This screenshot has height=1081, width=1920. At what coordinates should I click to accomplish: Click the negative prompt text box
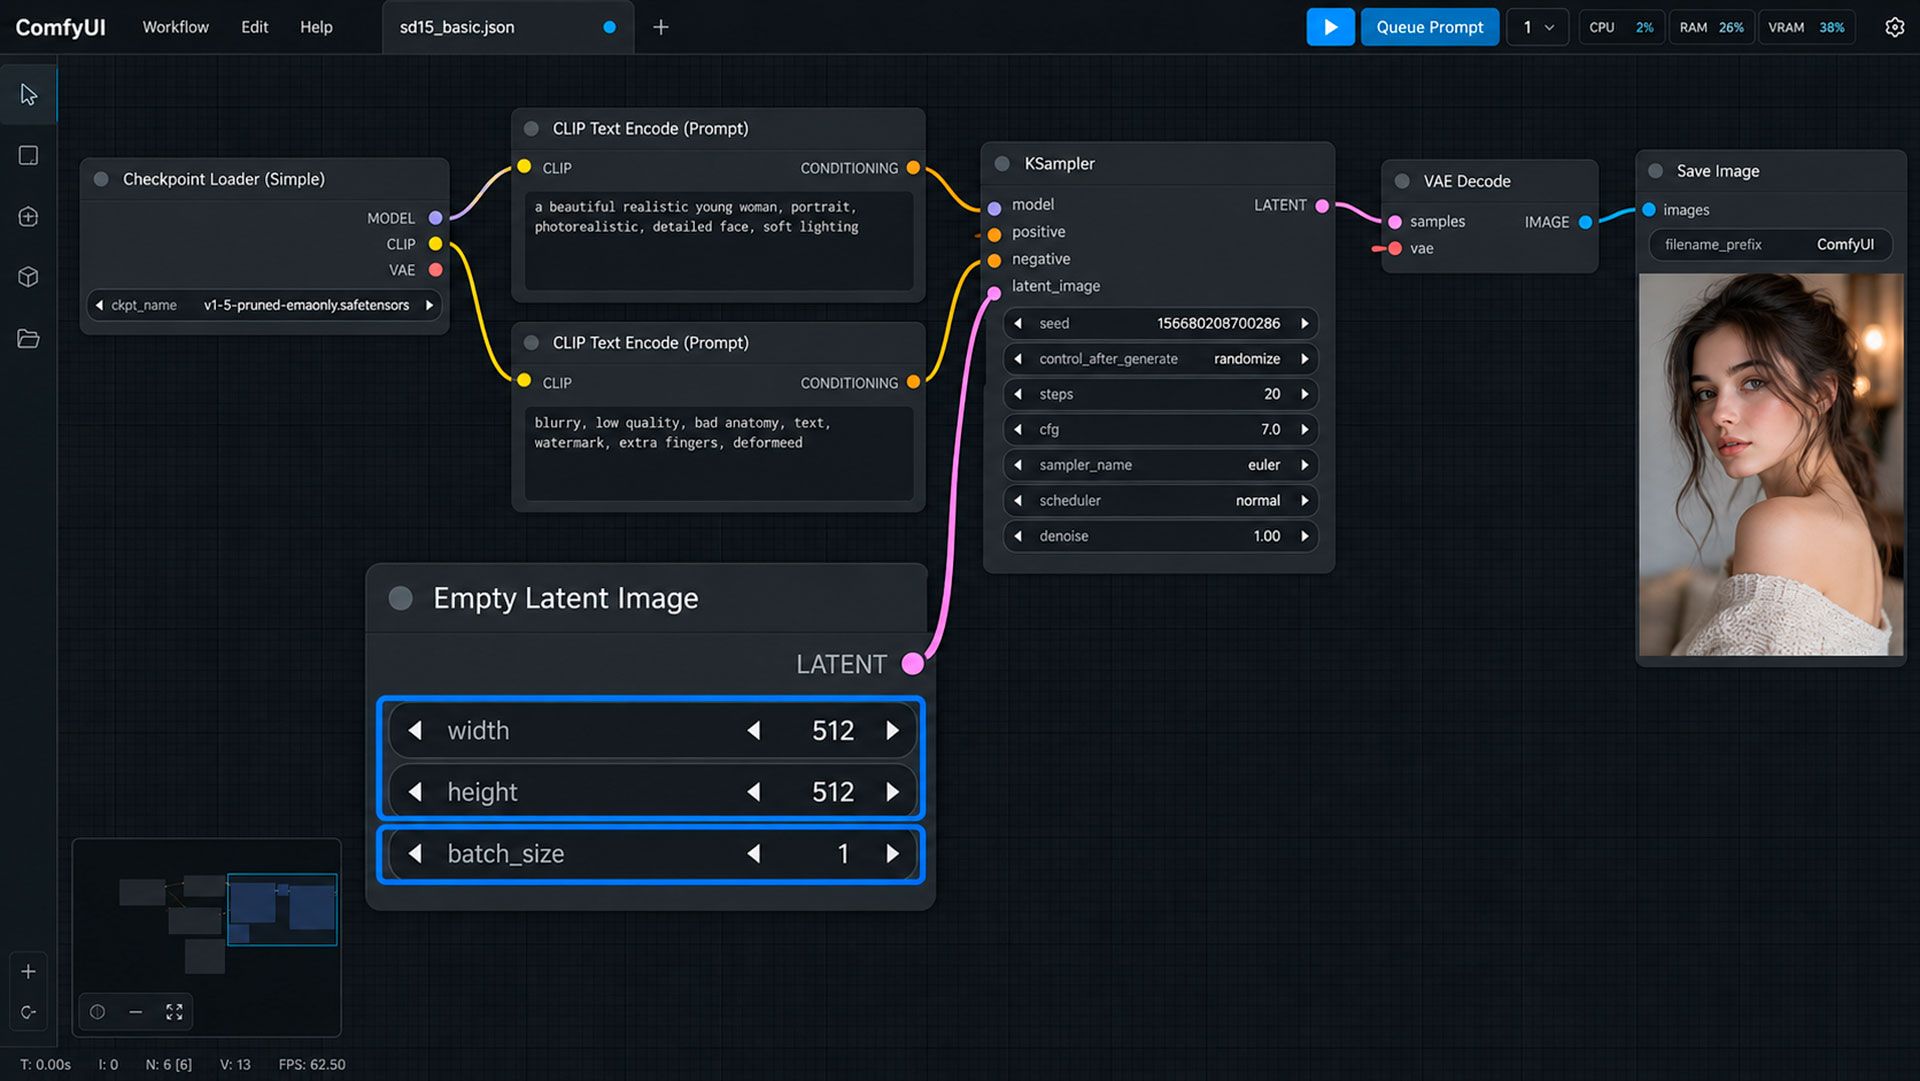pos(718,453)
